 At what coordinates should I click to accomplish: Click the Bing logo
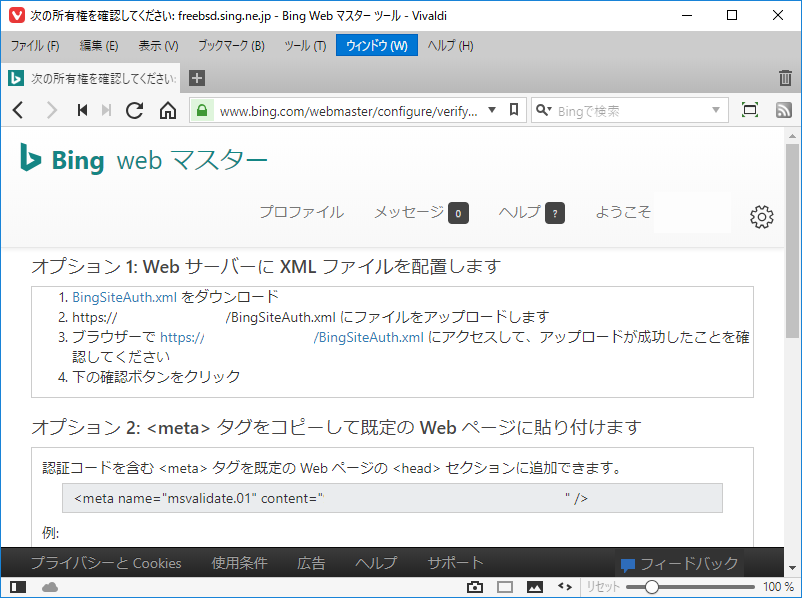click(62, 160)
